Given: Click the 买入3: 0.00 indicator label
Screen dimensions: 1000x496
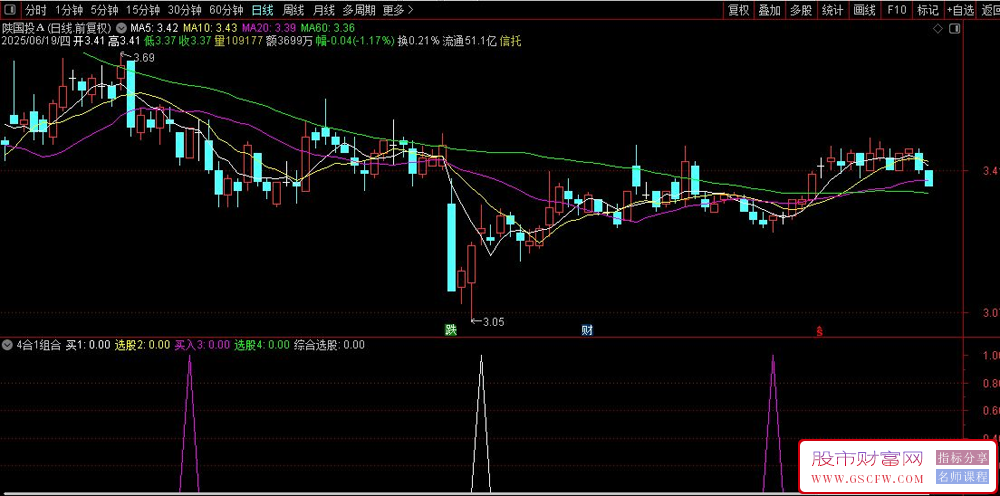Looking at the screenshot, I should pos(202,345).
